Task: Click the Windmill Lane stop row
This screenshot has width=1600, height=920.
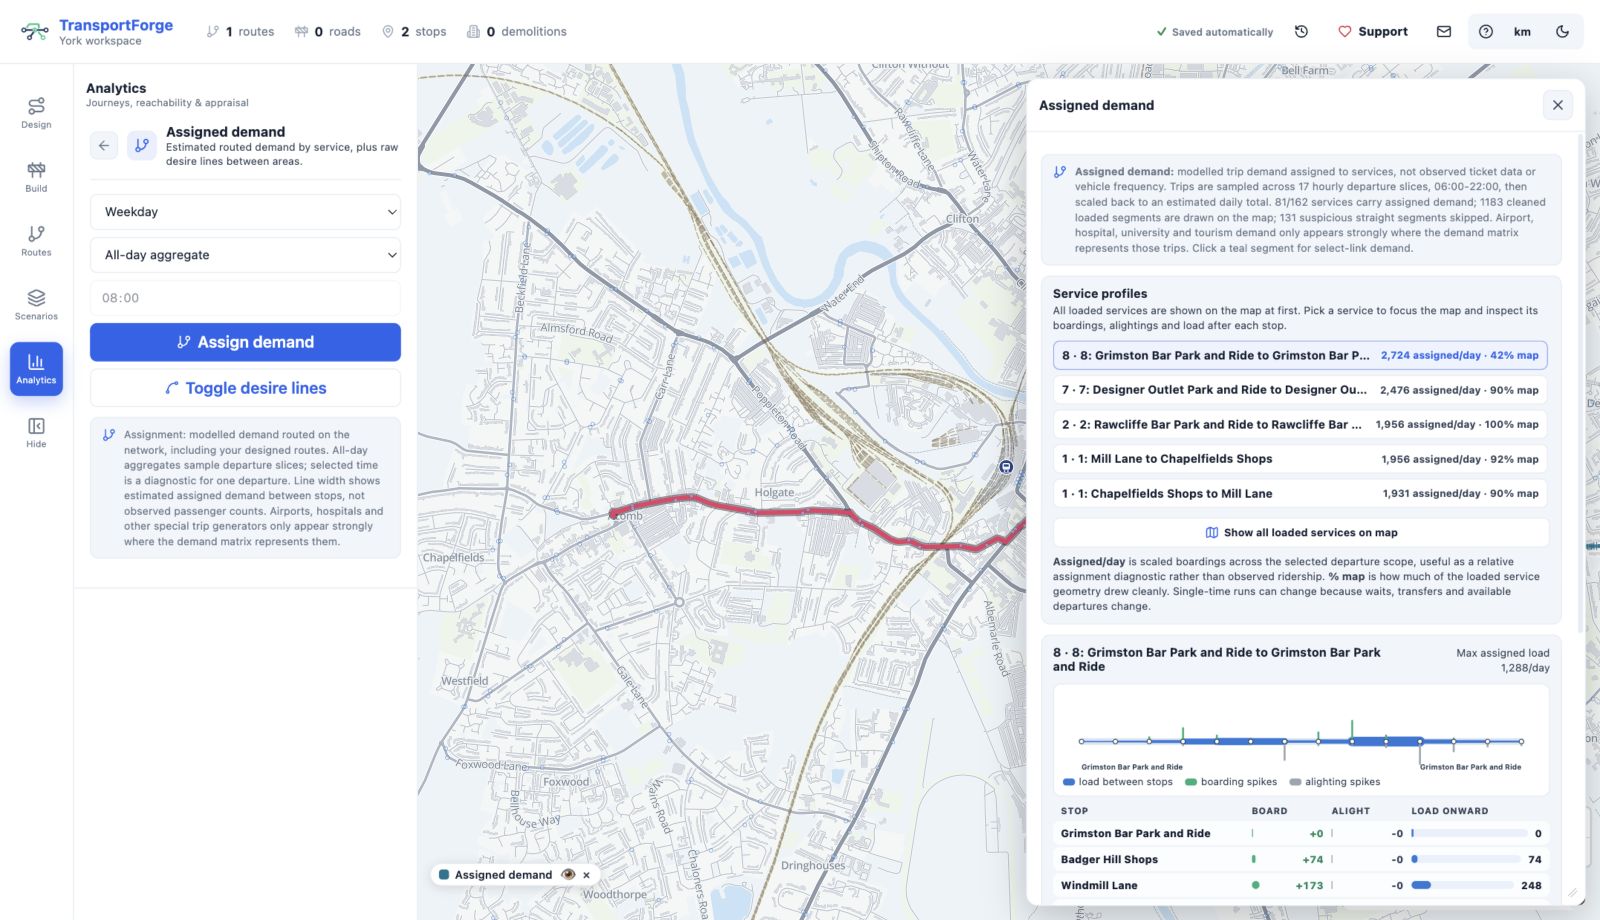Action: [1300, 885]
